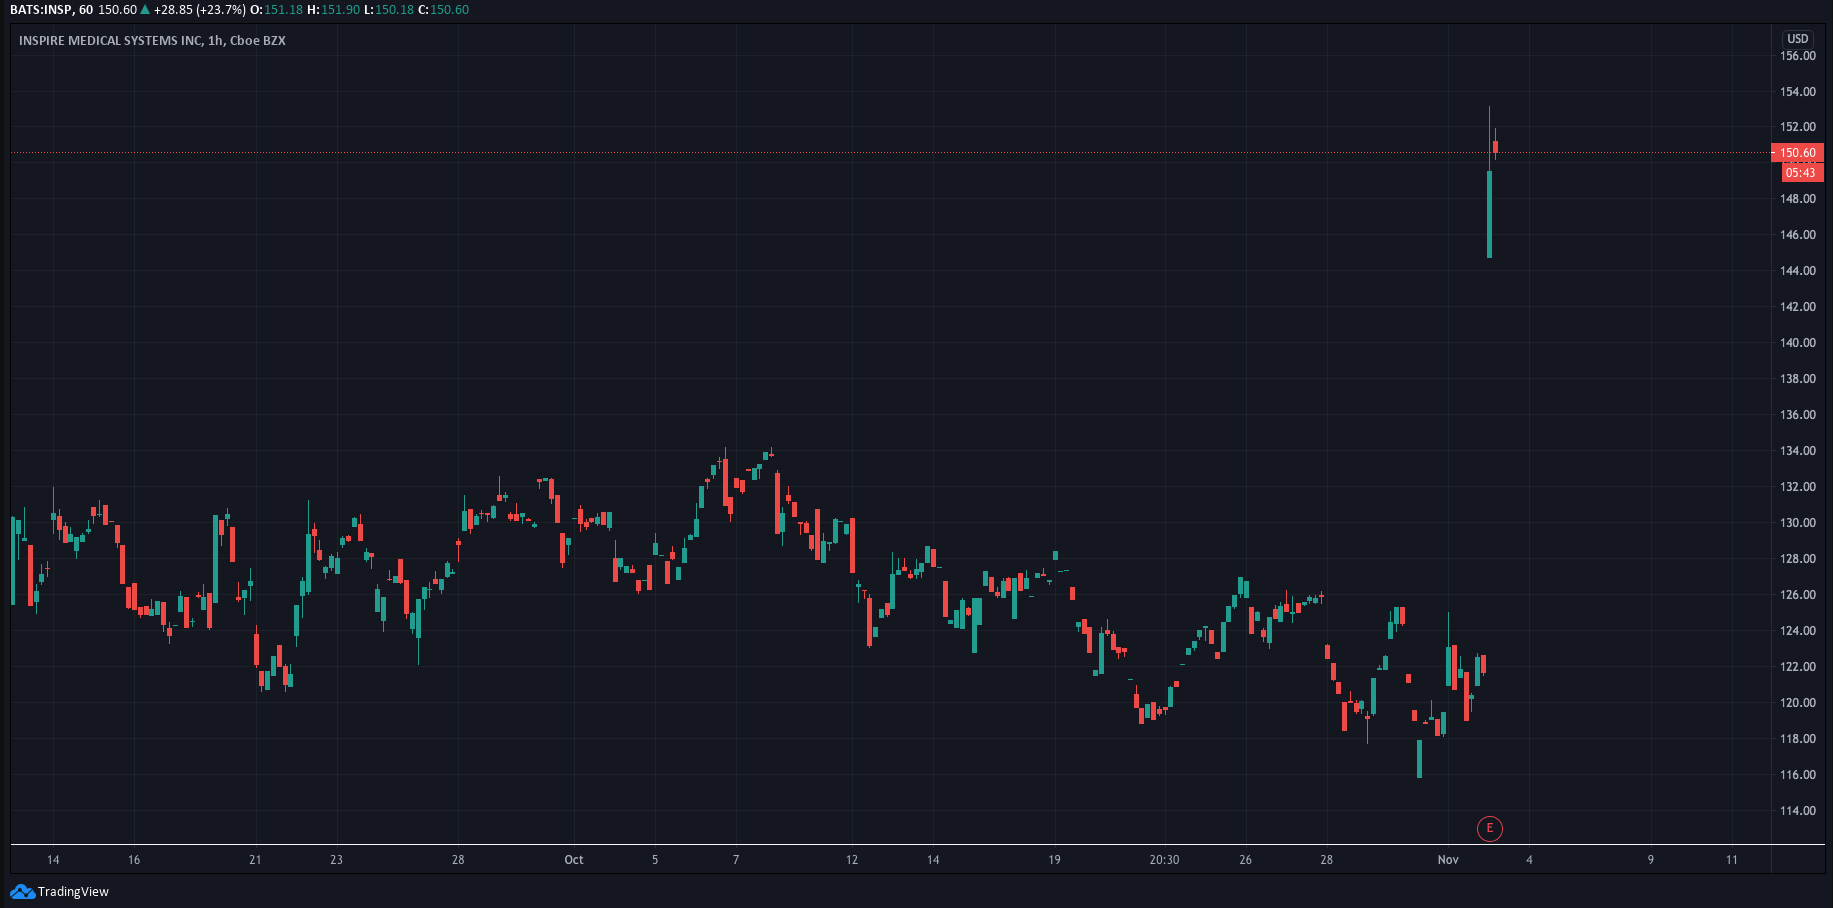Screen dimensions: 1833x908
Task: Click the +28.85 (+23.7%) change value
Action: pyautogui.click(x=199, y=10)
